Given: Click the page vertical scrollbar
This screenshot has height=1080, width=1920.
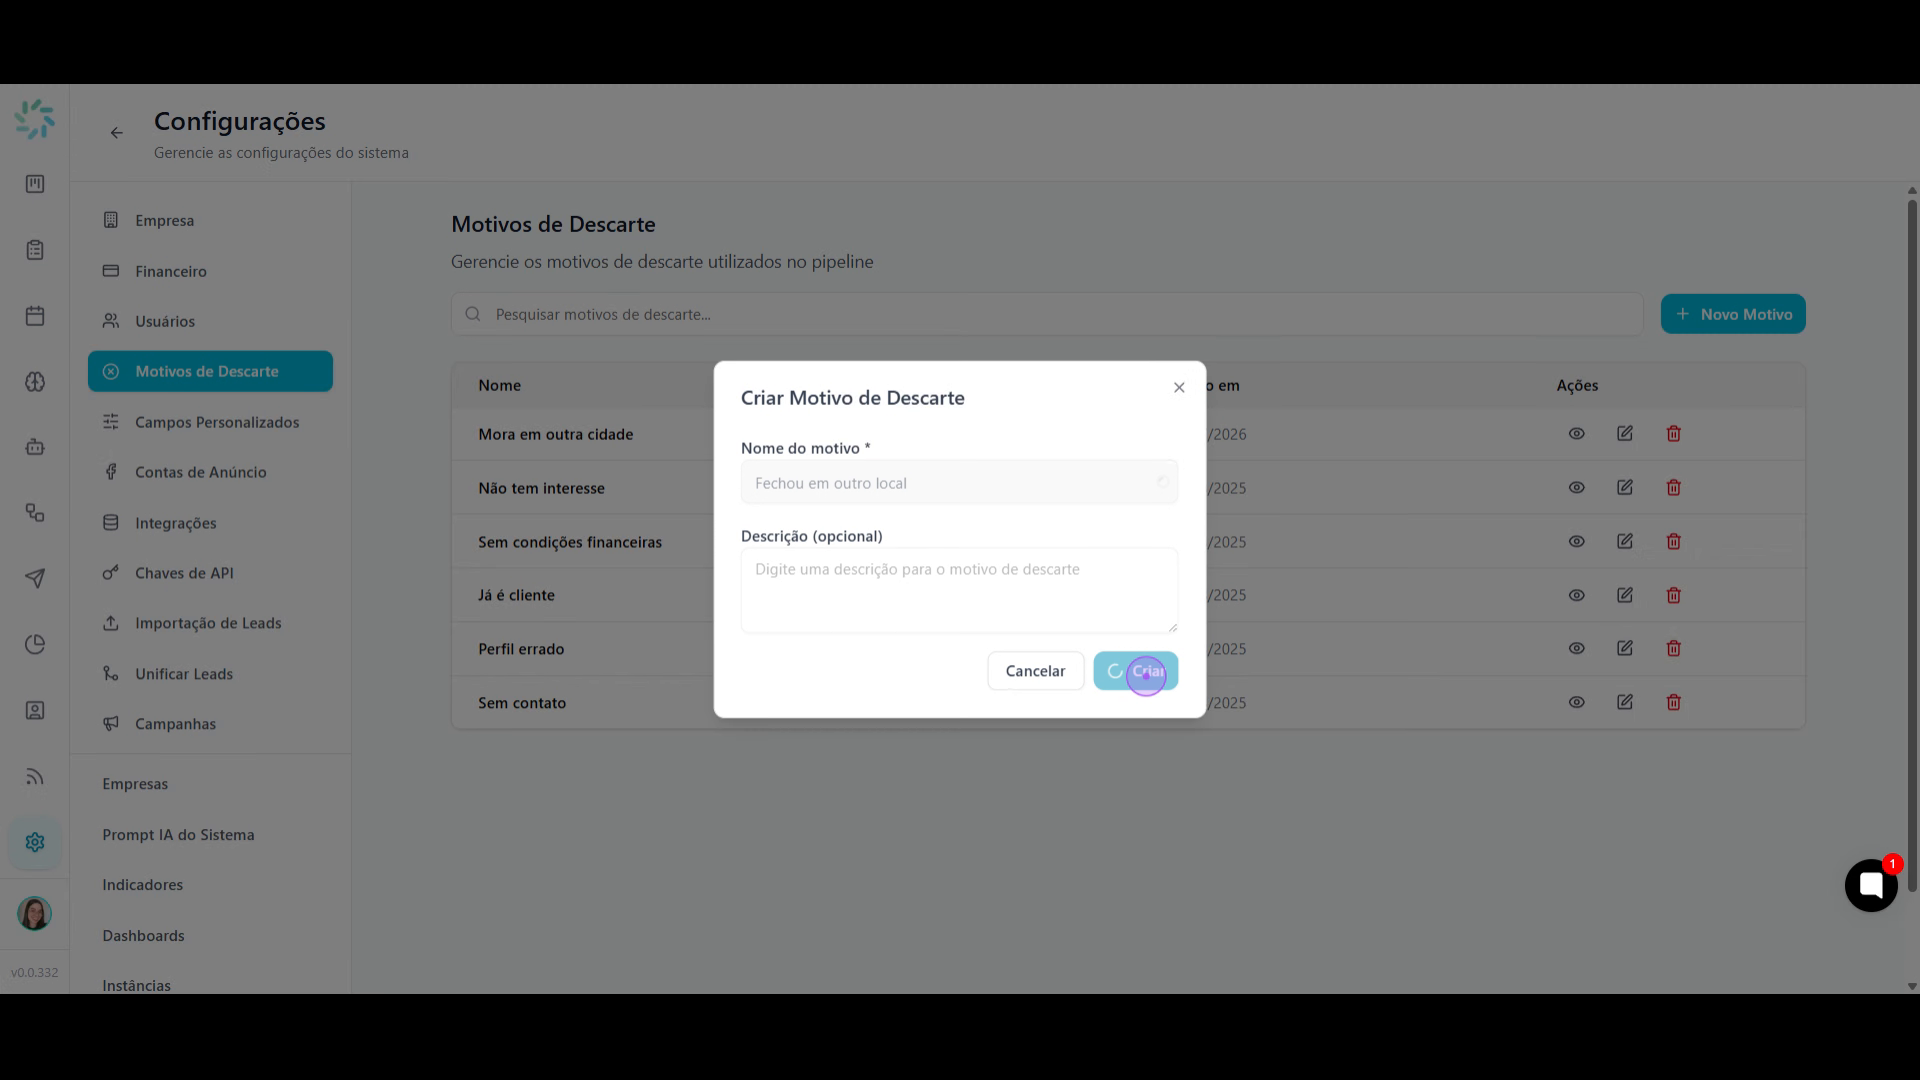Looking at the screenshot, I should (x=1912, y=545).
